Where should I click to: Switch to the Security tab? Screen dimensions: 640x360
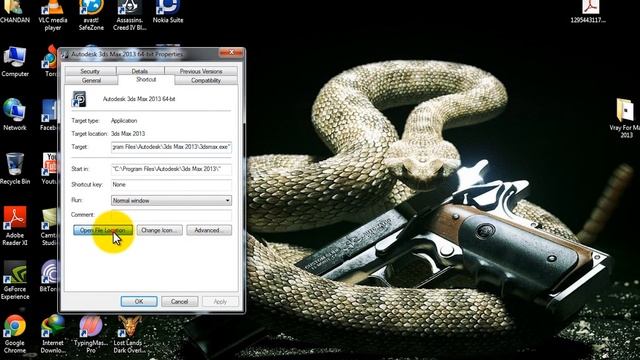[x=90, y=71]
